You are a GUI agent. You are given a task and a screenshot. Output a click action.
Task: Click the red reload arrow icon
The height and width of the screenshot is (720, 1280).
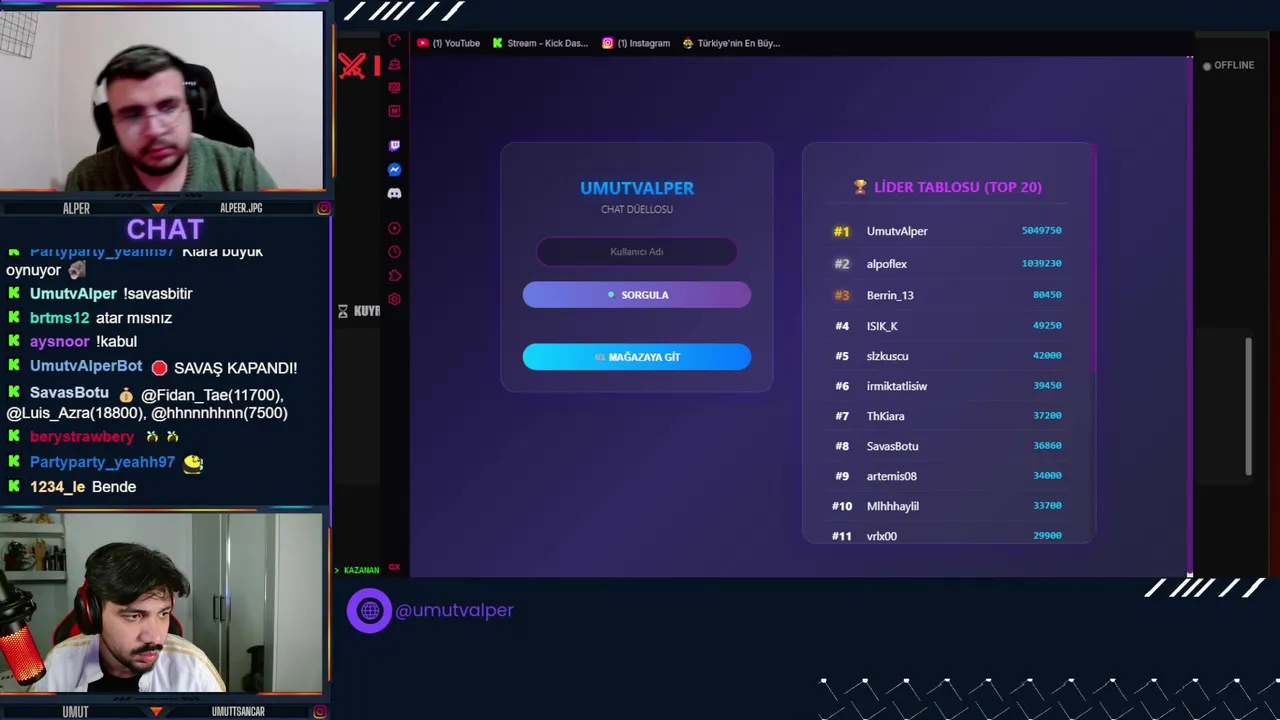[x=394, y=41]
